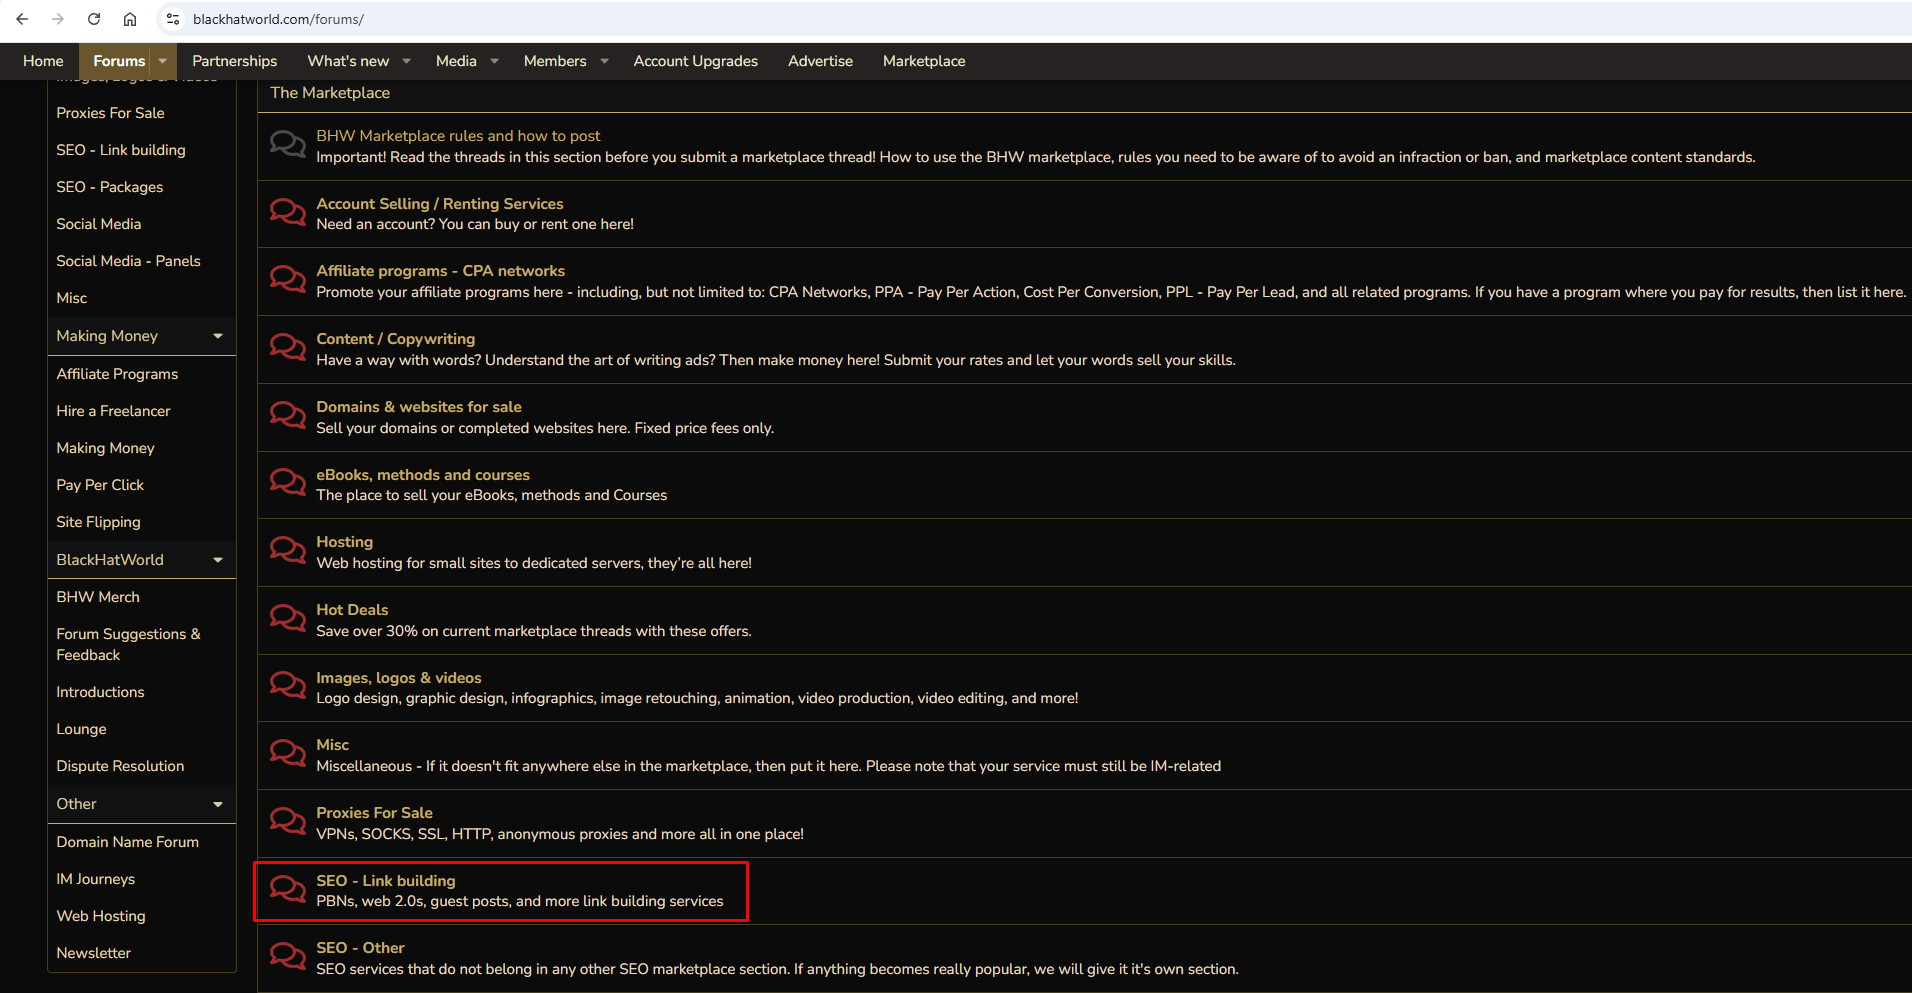Click the browser home icon
Image resolution: width=1912 pixels, height=993 pixels.
point(130,19)
